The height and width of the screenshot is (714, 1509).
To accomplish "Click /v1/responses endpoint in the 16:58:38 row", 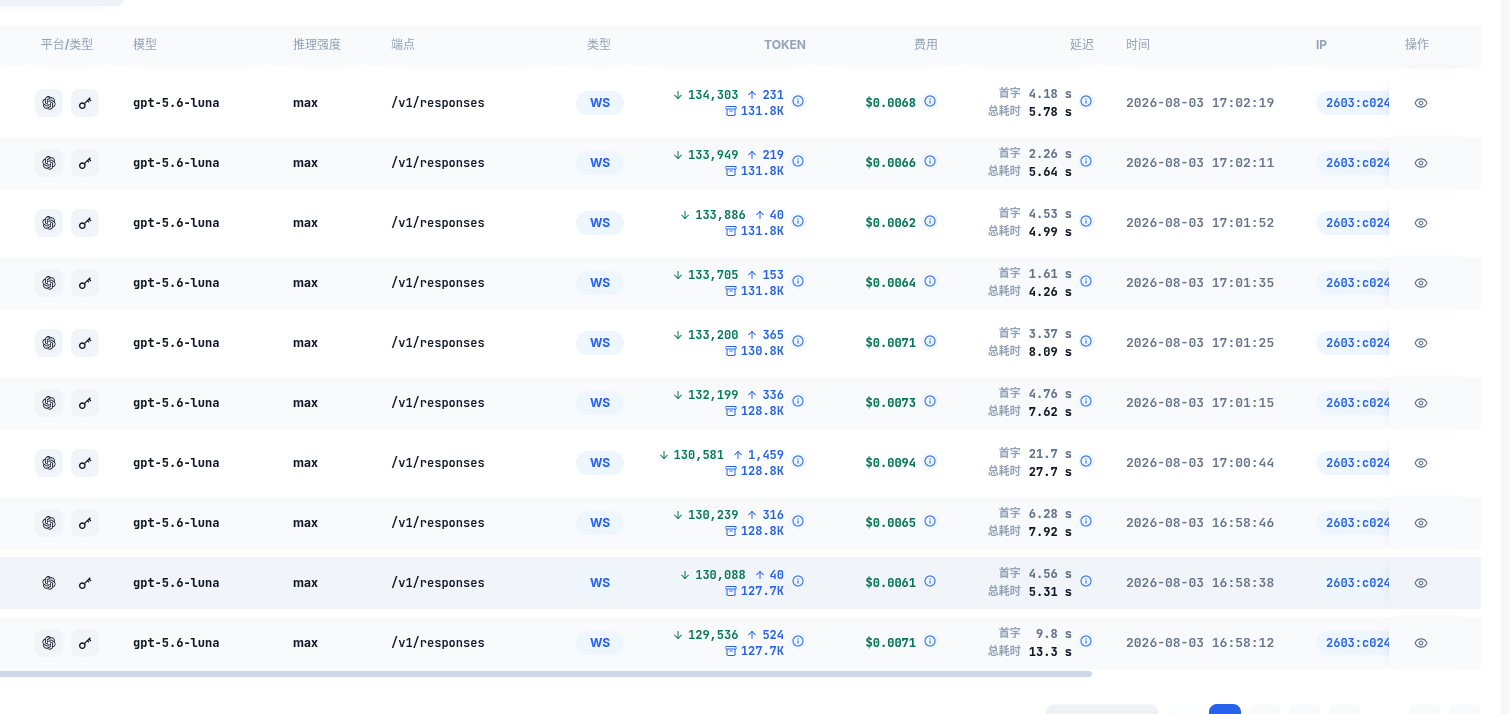I will click(x=438, y=583).
